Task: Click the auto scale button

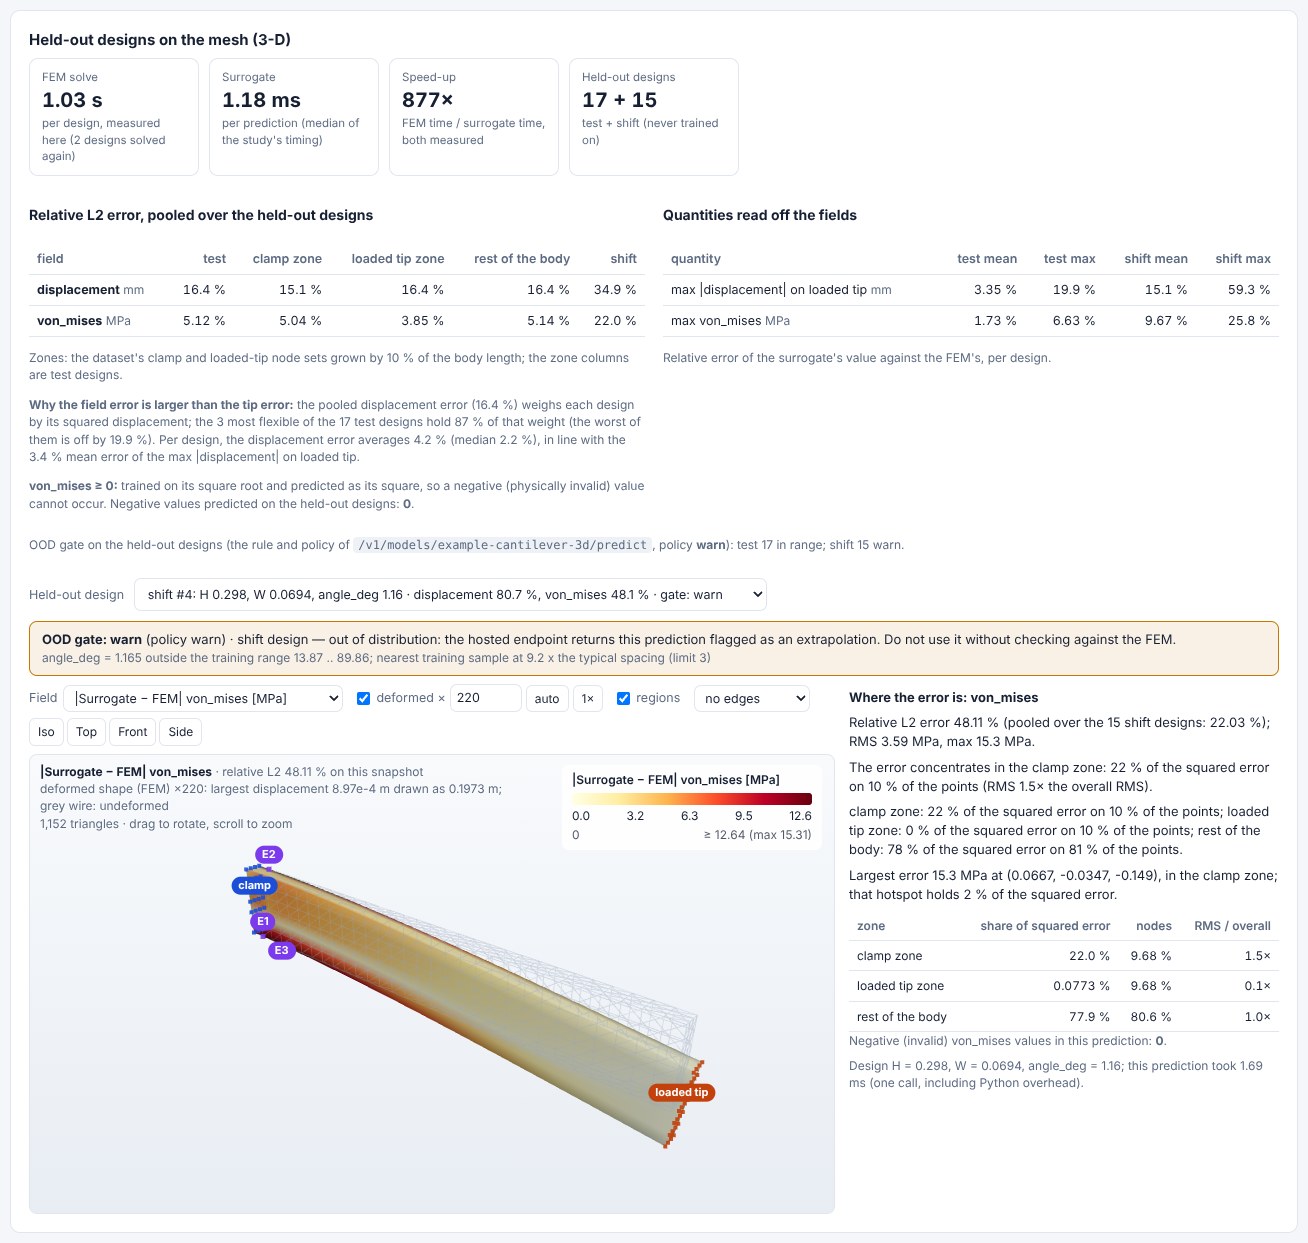Action: [x=547, y=698]
